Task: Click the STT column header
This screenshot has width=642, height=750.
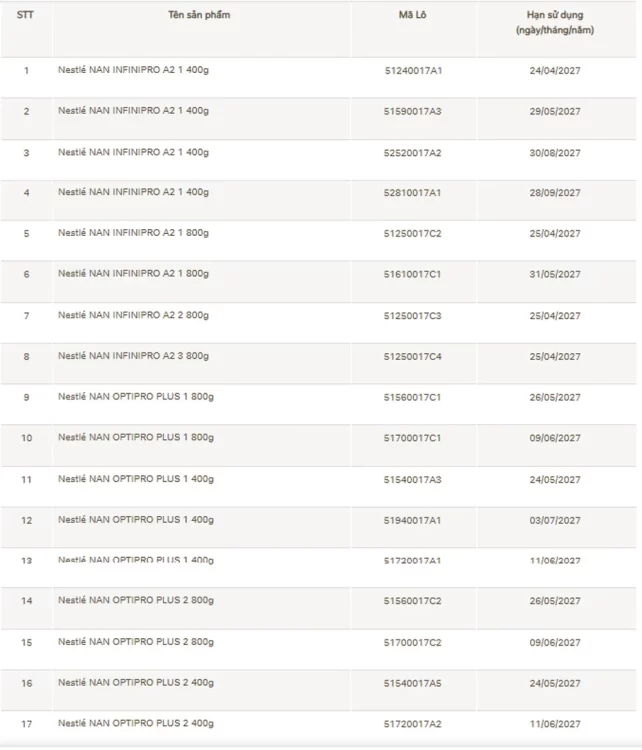Action: click(25, 15)
